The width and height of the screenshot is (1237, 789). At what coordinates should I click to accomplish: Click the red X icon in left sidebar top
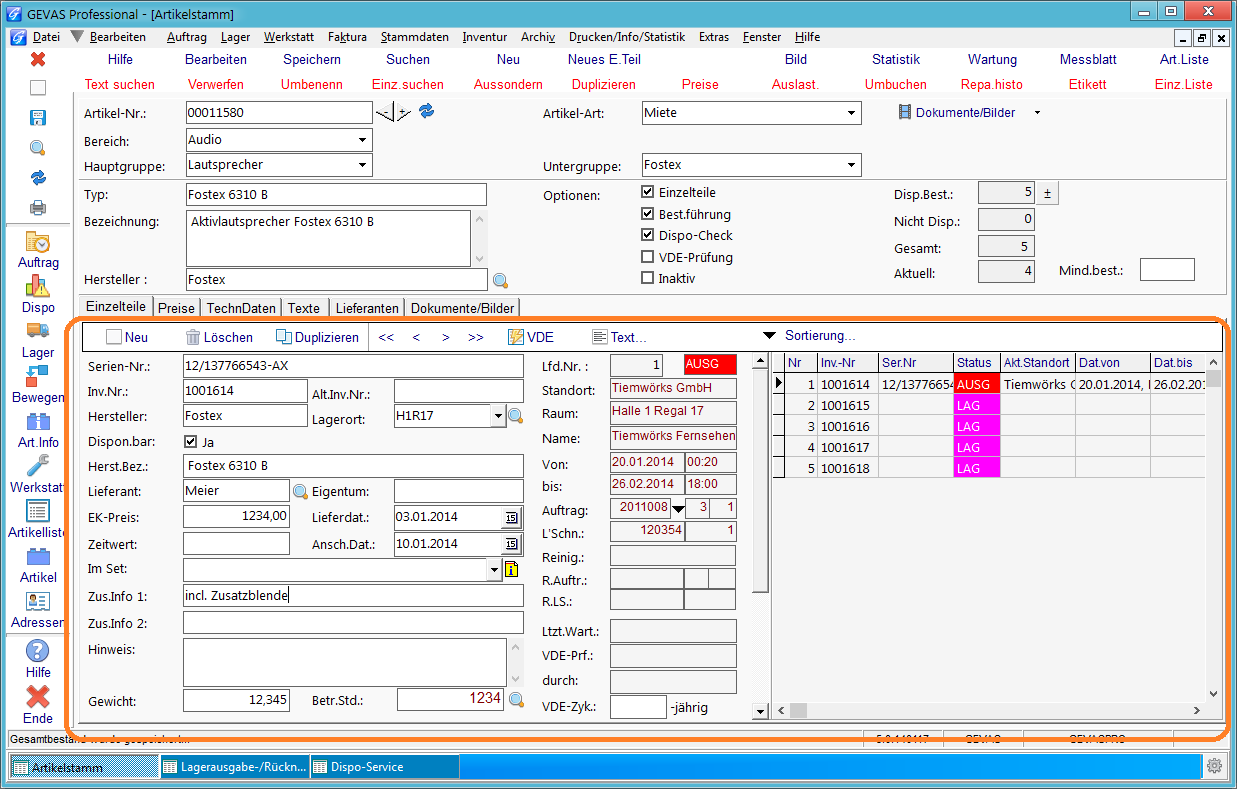(38, 60)
